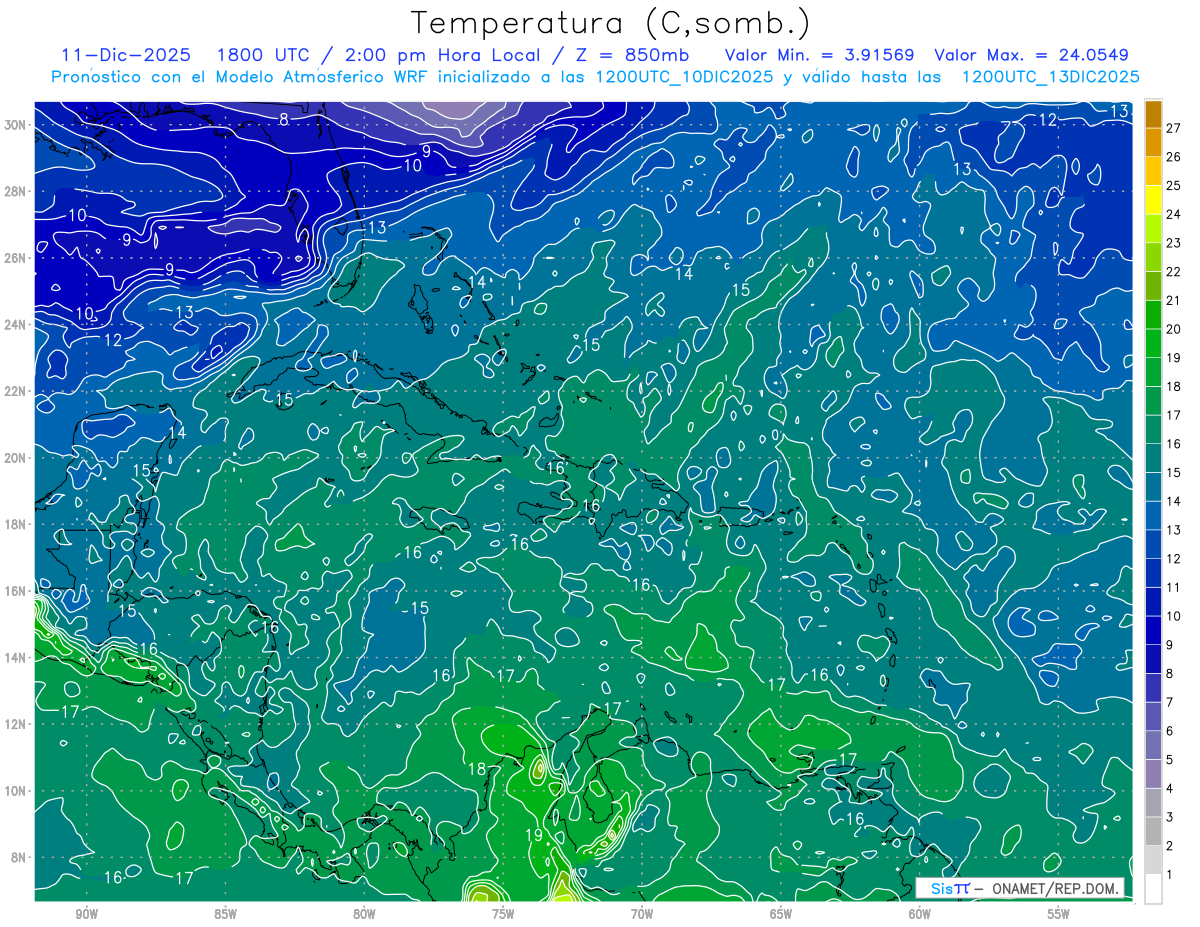Click the 18N latitude axis label
The image size is (1200, 927).
(17, 524)
